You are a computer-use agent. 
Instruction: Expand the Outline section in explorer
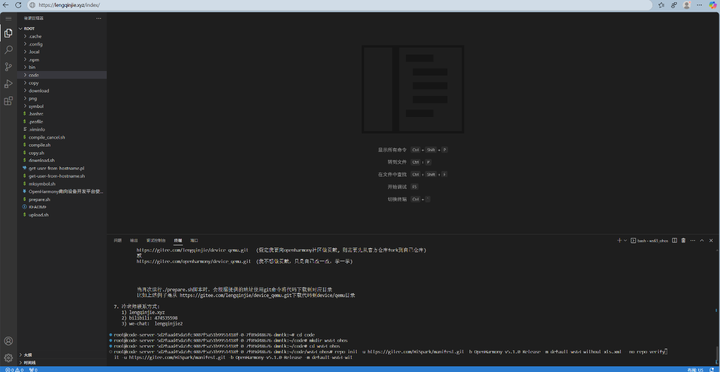[62, 355]
